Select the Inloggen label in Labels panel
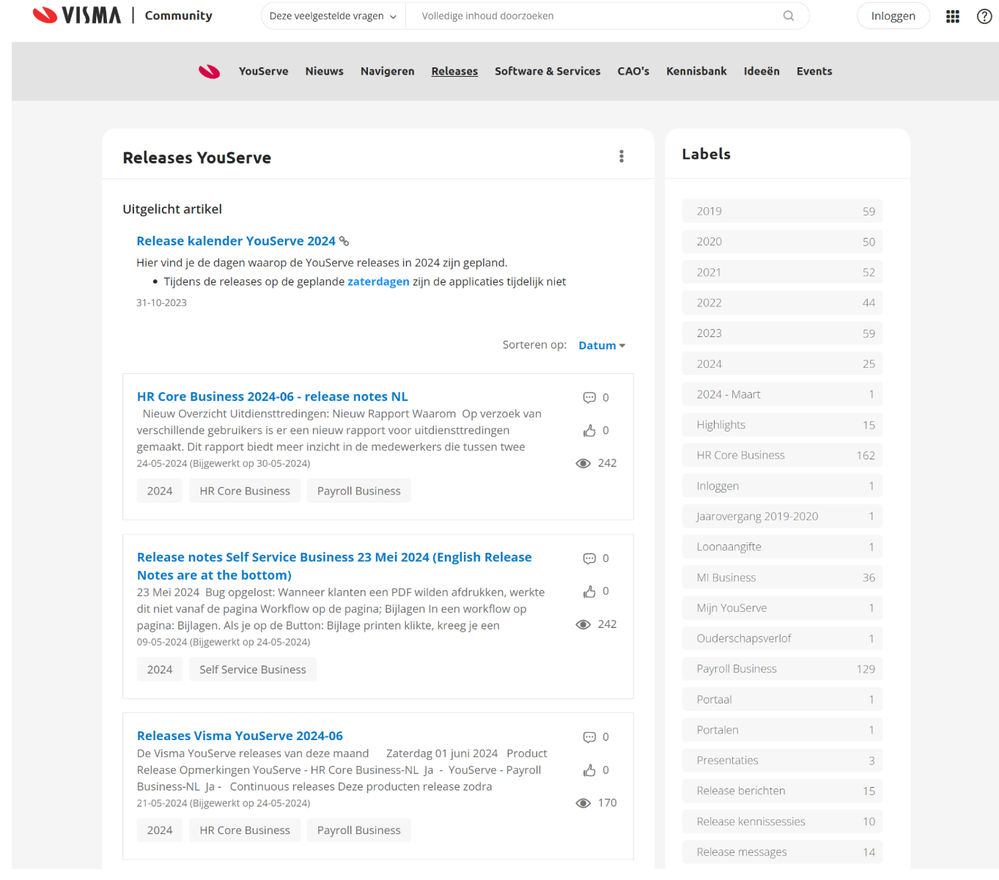The height and width of the screenshot is (880, 999). tap(782, 486)
